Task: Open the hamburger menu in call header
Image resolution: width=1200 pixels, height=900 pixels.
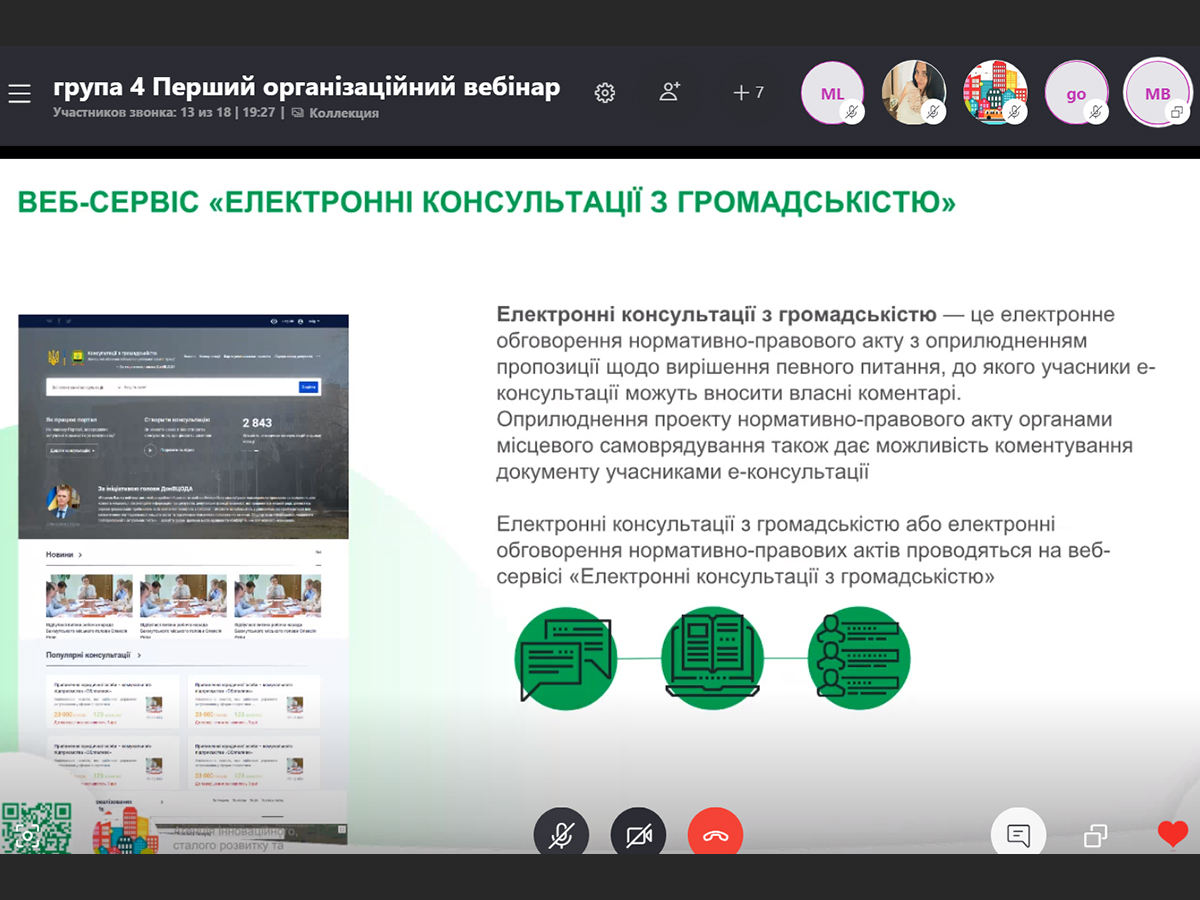Action: pos(20,94)
